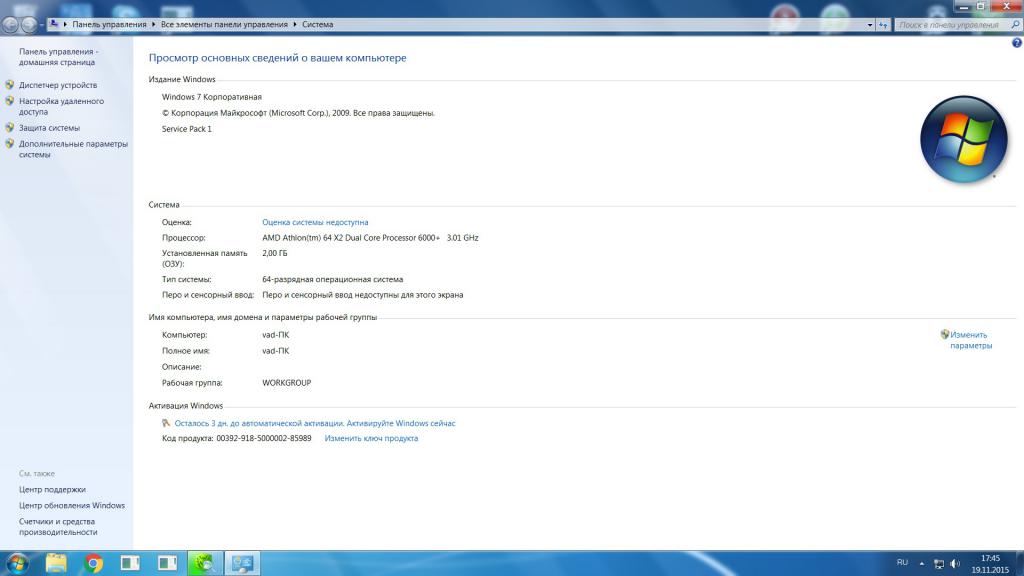
Task: Click shield icon beside Диспетчер устройств
Action: coord(10,85)
